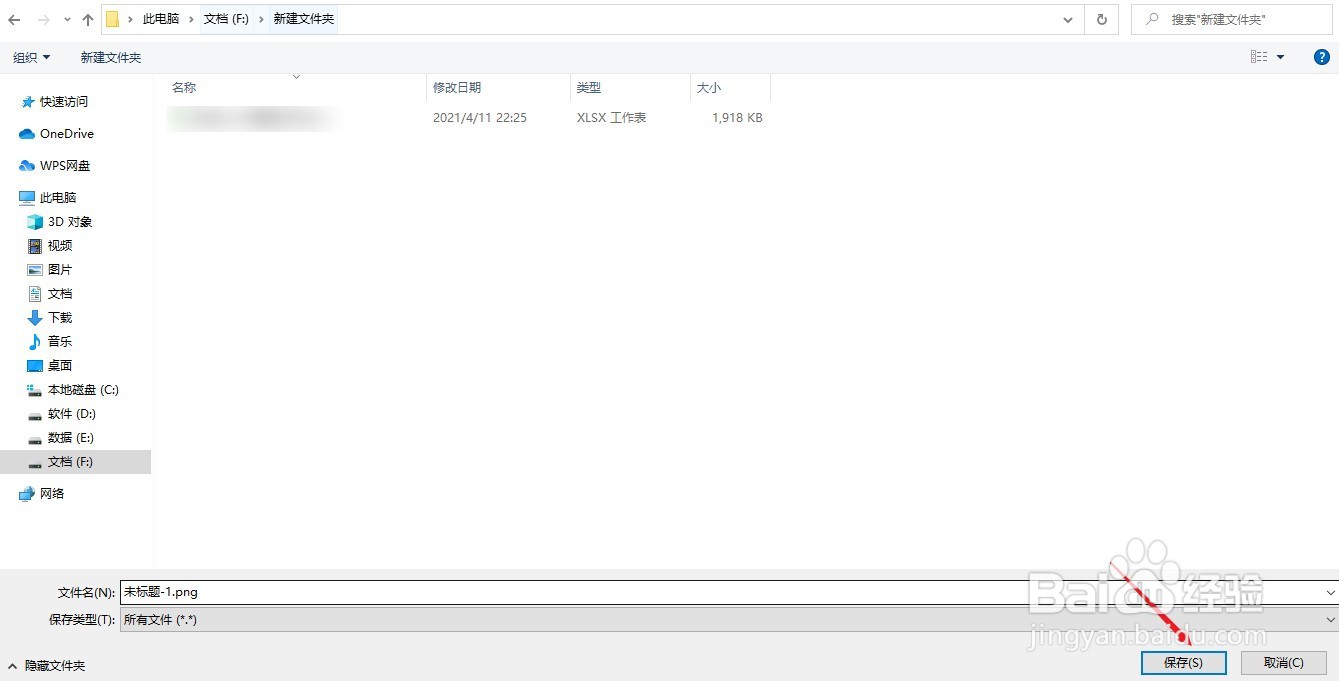
Task: Navigate to 此电脑 via the breadcrumb
Action: (x=160, y=19)
